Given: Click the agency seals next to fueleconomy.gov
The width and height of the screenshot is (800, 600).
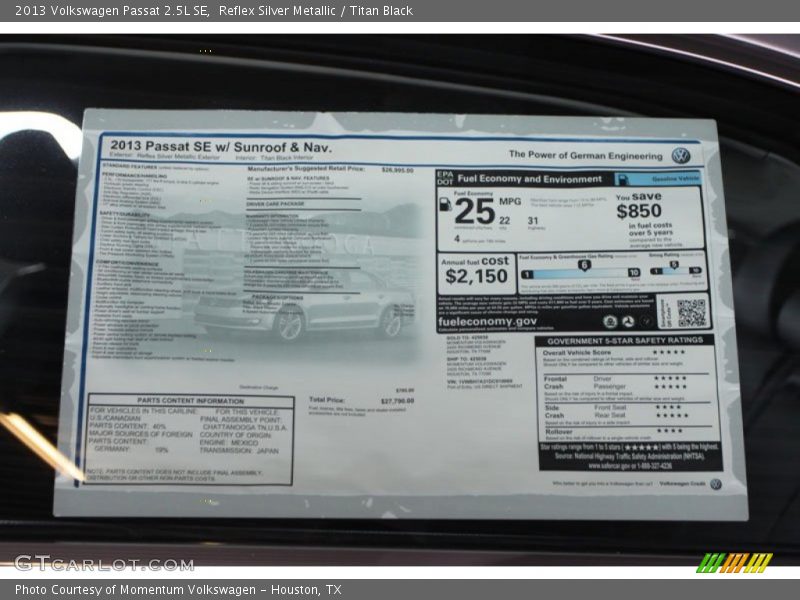Looking at the screenshot, I should (x=628, y=321).
